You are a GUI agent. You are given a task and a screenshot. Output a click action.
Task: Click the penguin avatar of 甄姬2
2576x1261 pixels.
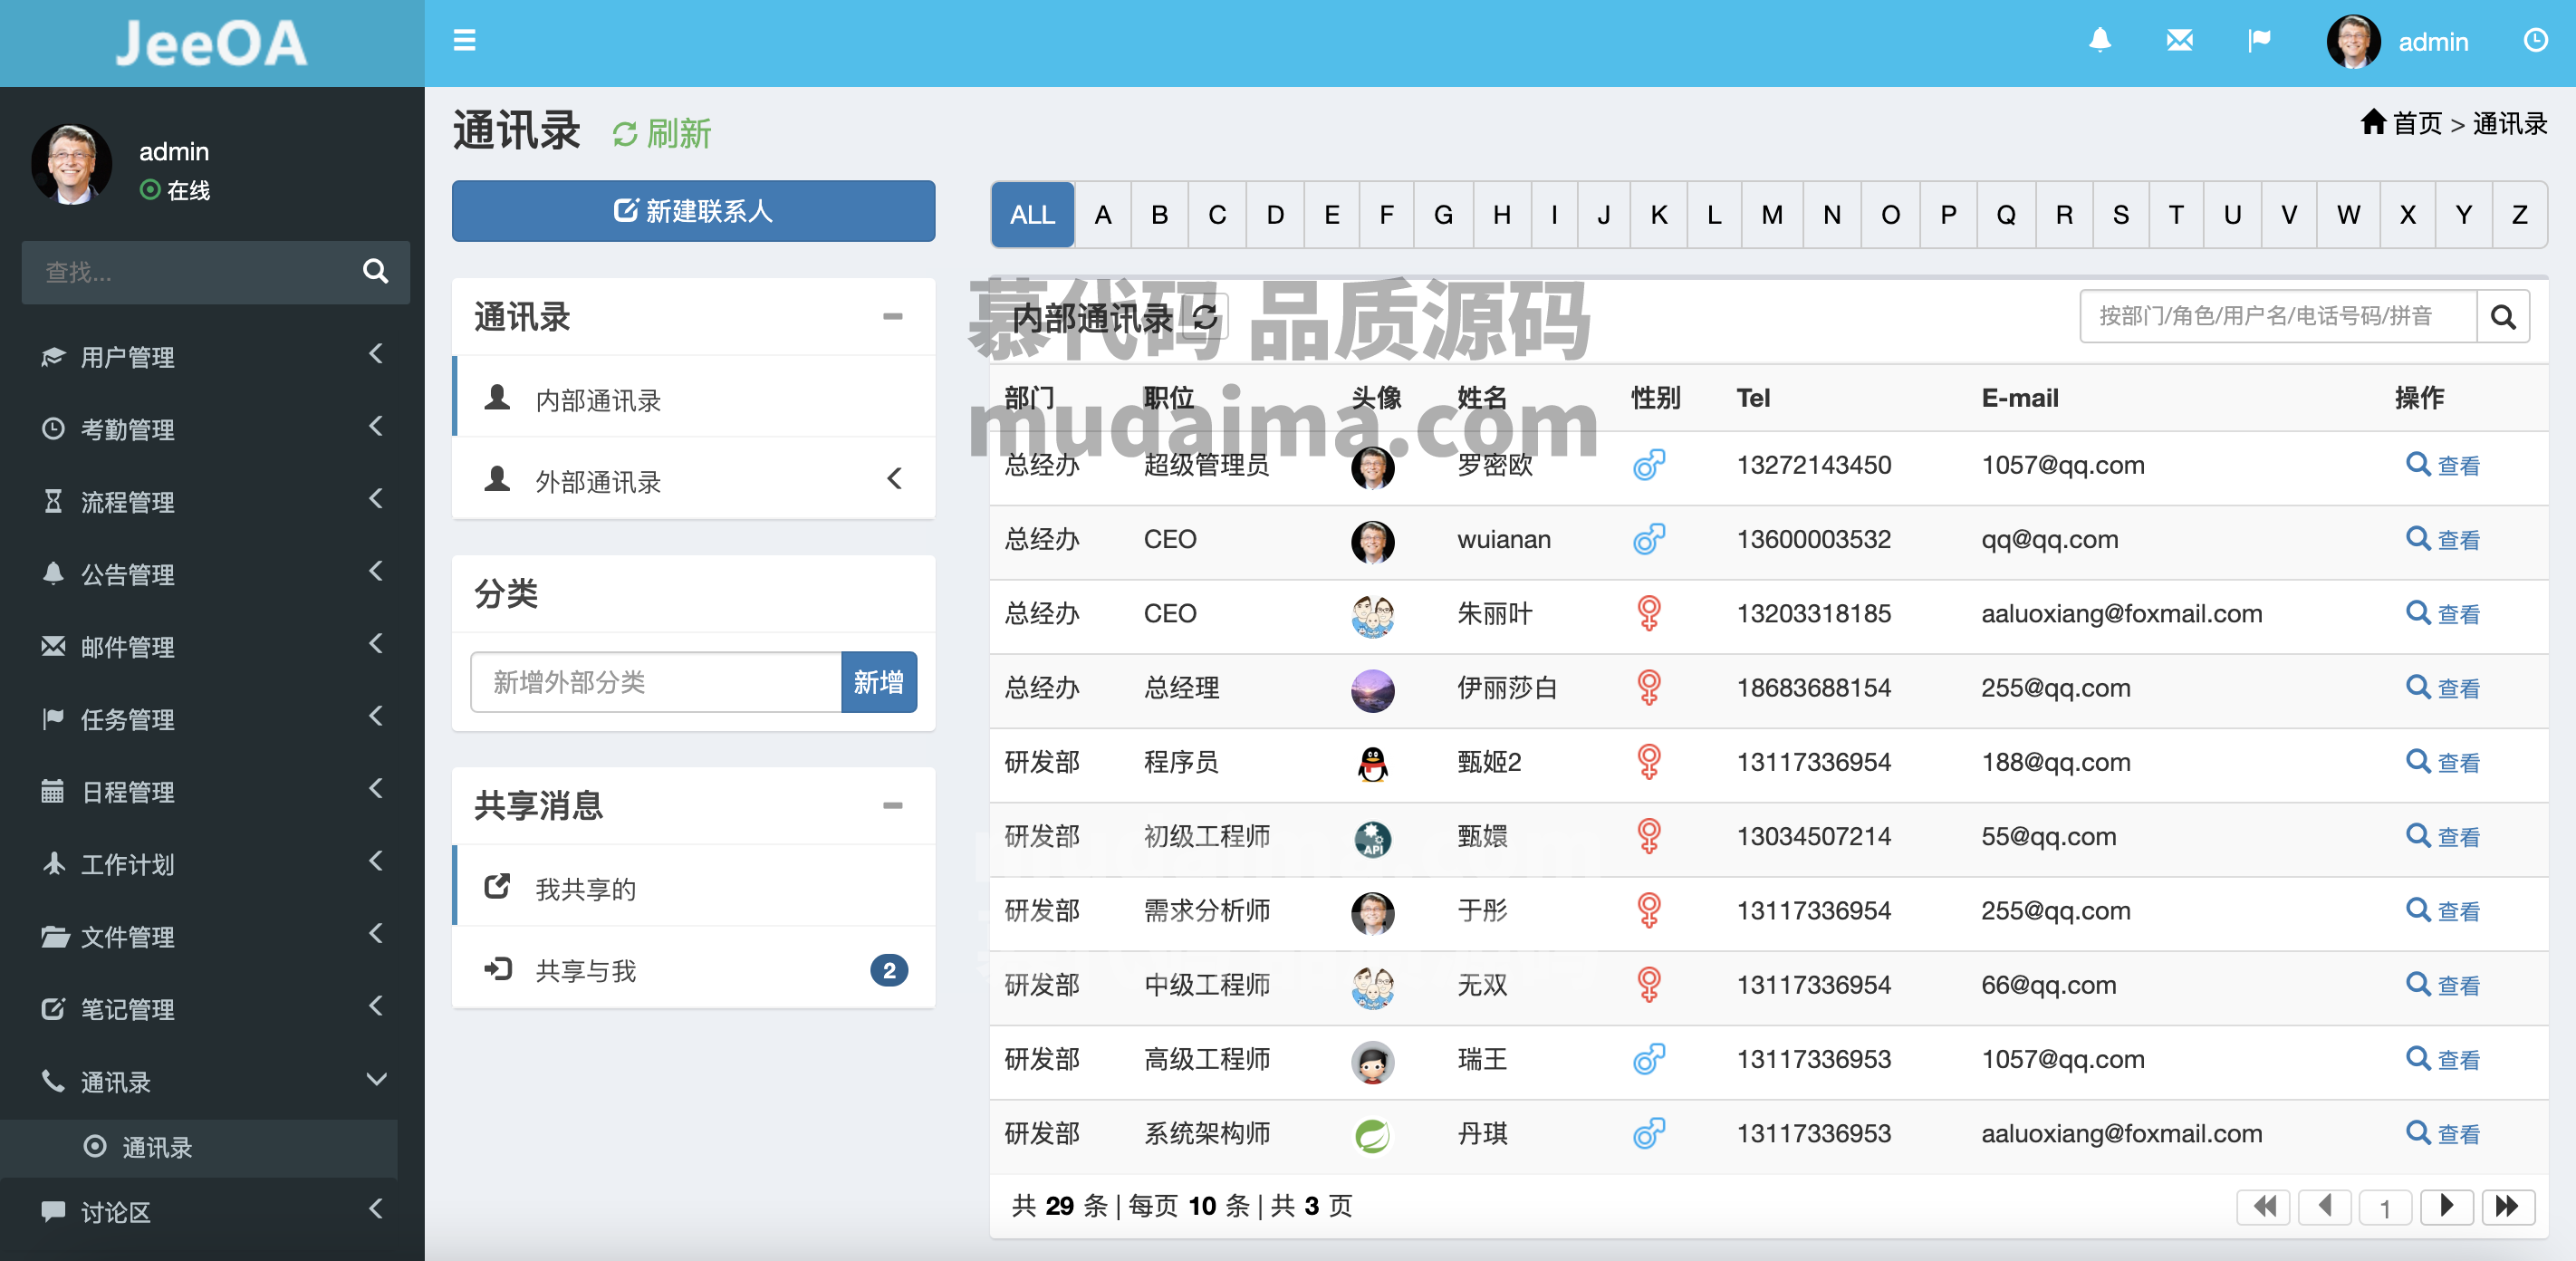1373,764
